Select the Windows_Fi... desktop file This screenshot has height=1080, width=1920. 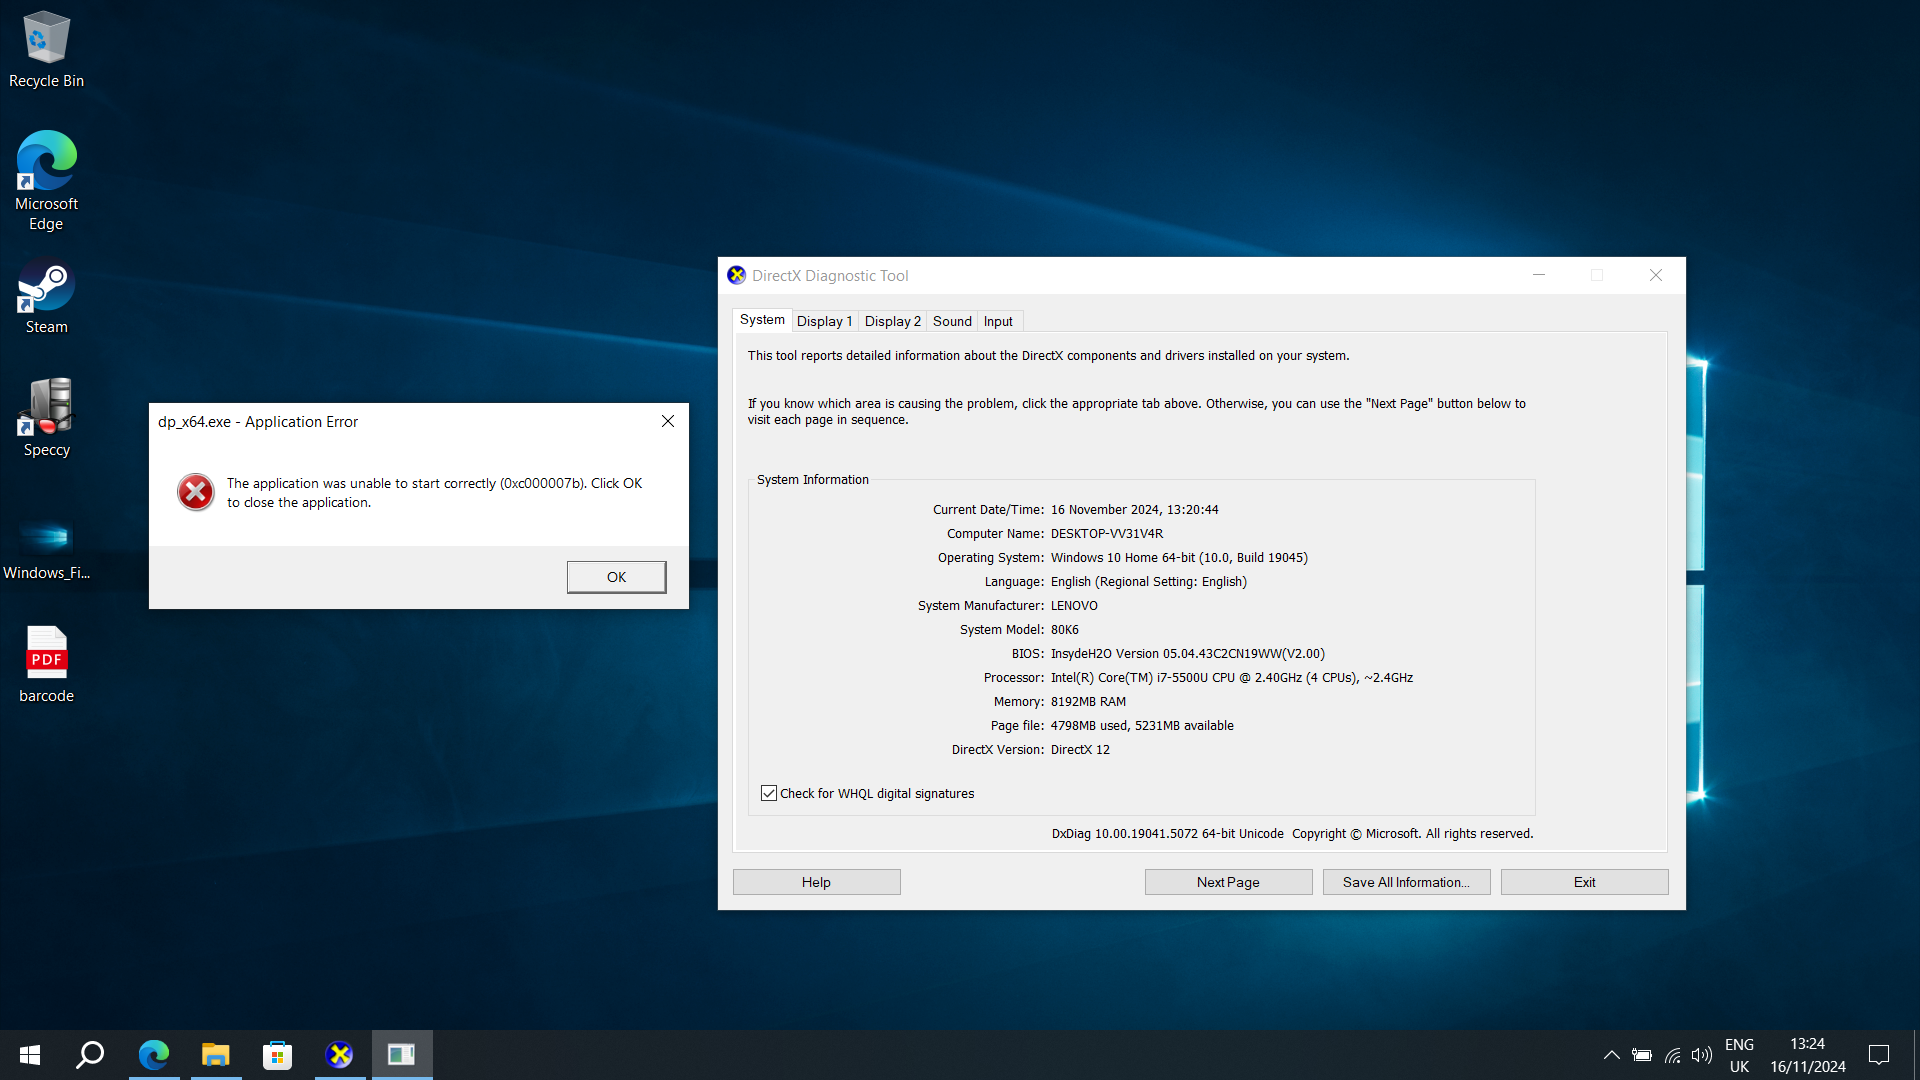click(46, 547)
